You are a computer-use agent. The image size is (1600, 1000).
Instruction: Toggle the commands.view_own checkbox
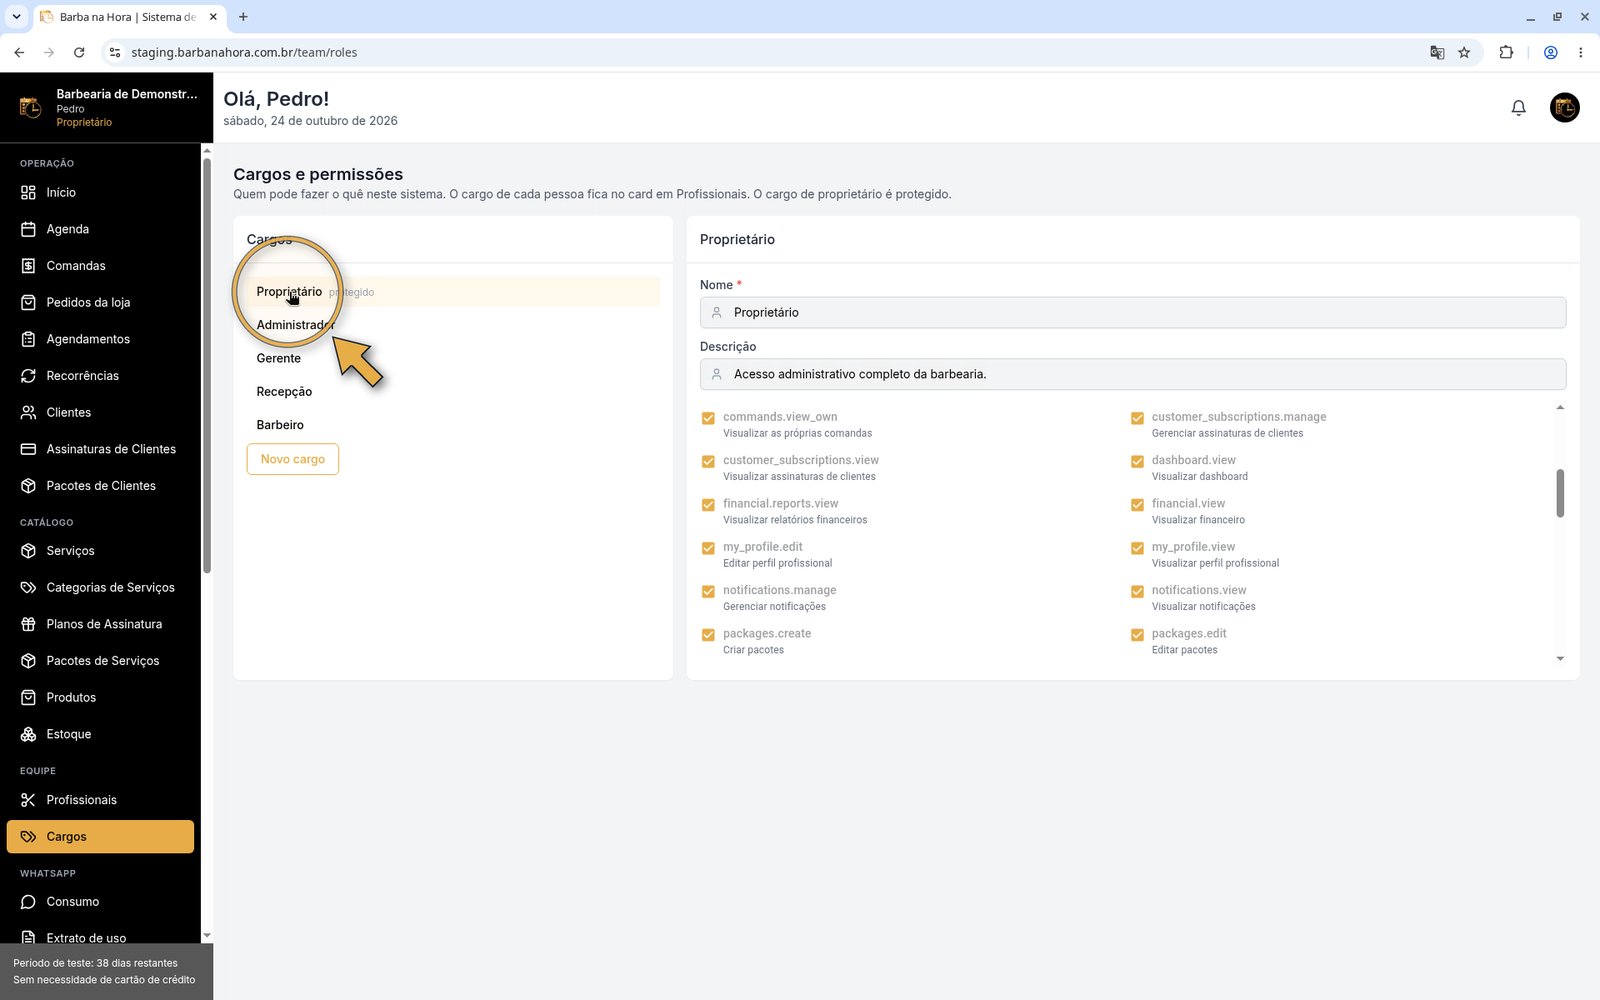point(708,418)
